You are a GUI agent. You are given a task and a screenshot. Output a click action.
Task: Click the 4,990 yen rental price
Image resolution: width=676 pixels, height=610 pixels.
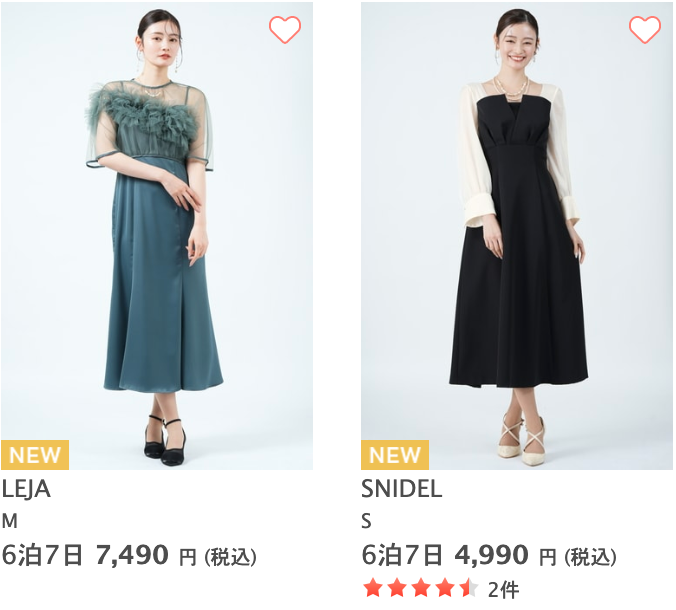tap(491, 555)
